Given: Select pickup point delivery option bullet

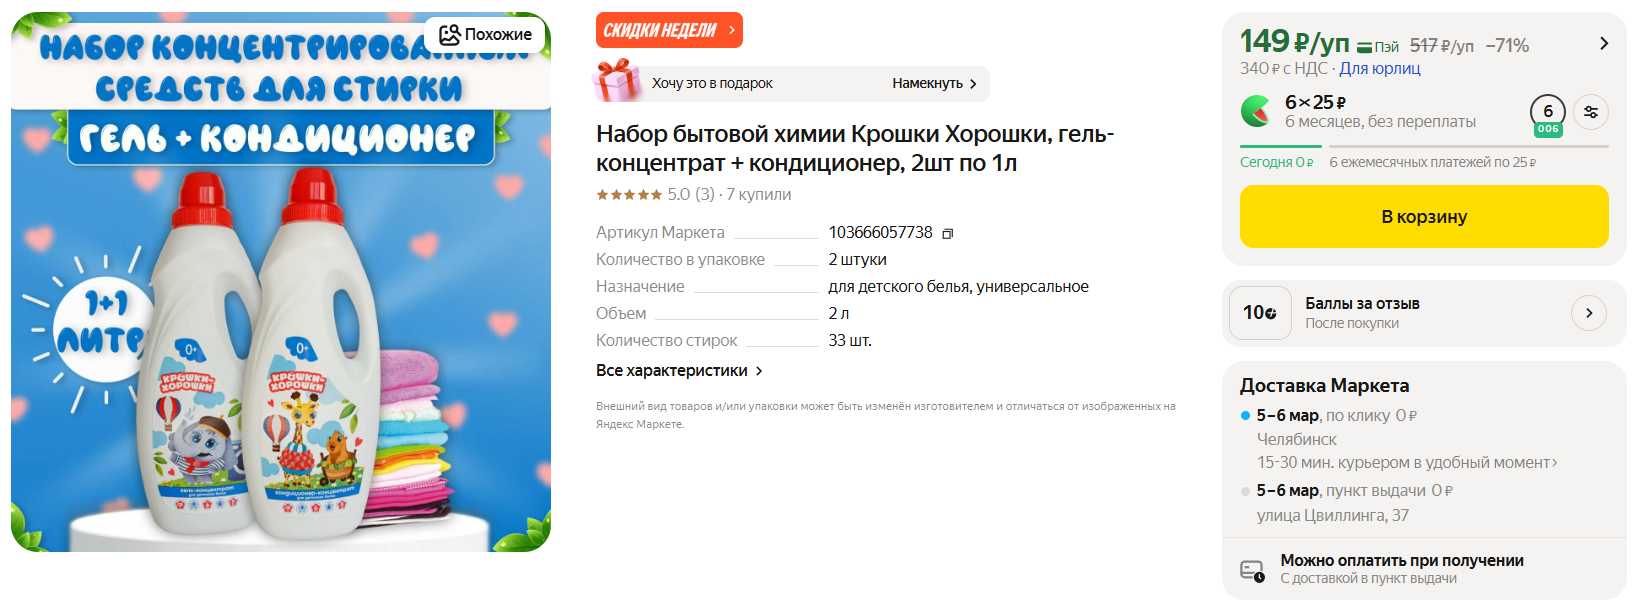Looking at the screenshot, I should click(x=1245, y=491).
